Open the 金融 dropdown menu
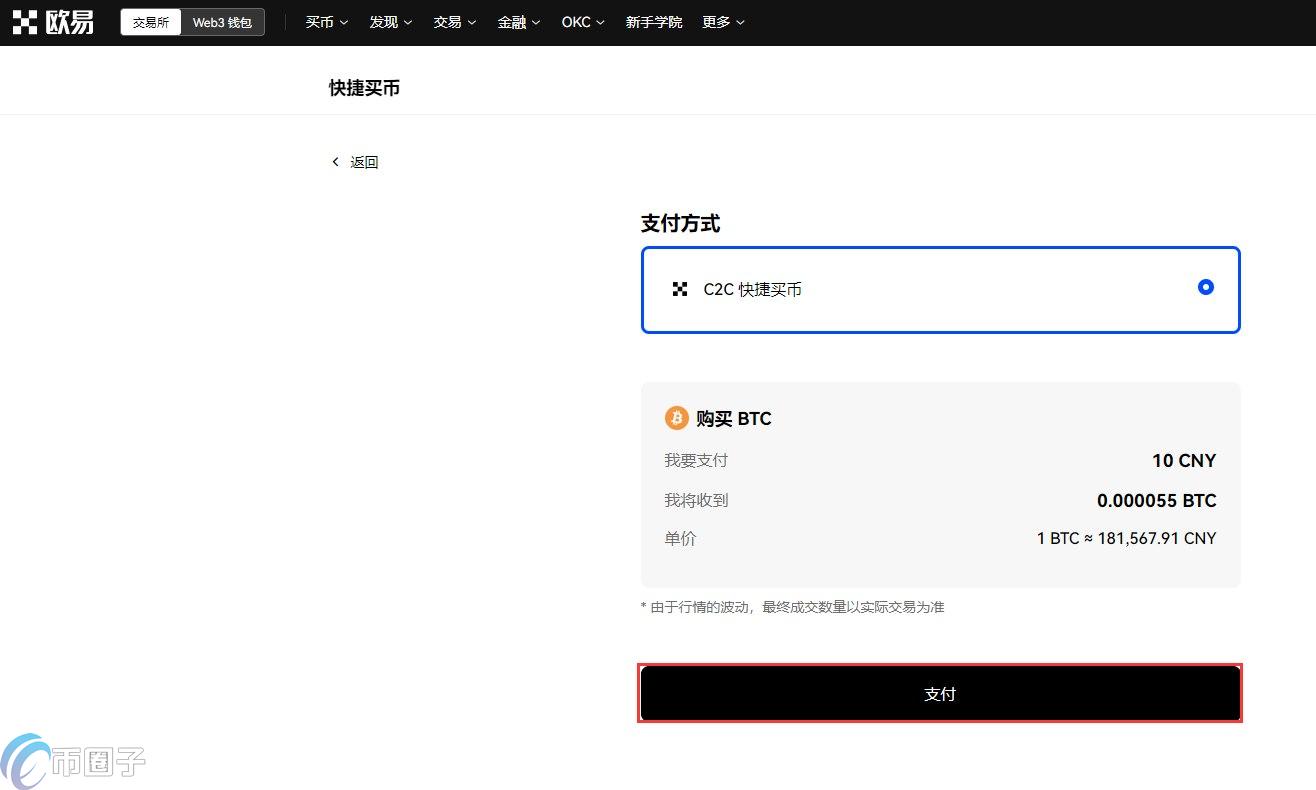Screen dimensions: 1316x790 point(519,22)
